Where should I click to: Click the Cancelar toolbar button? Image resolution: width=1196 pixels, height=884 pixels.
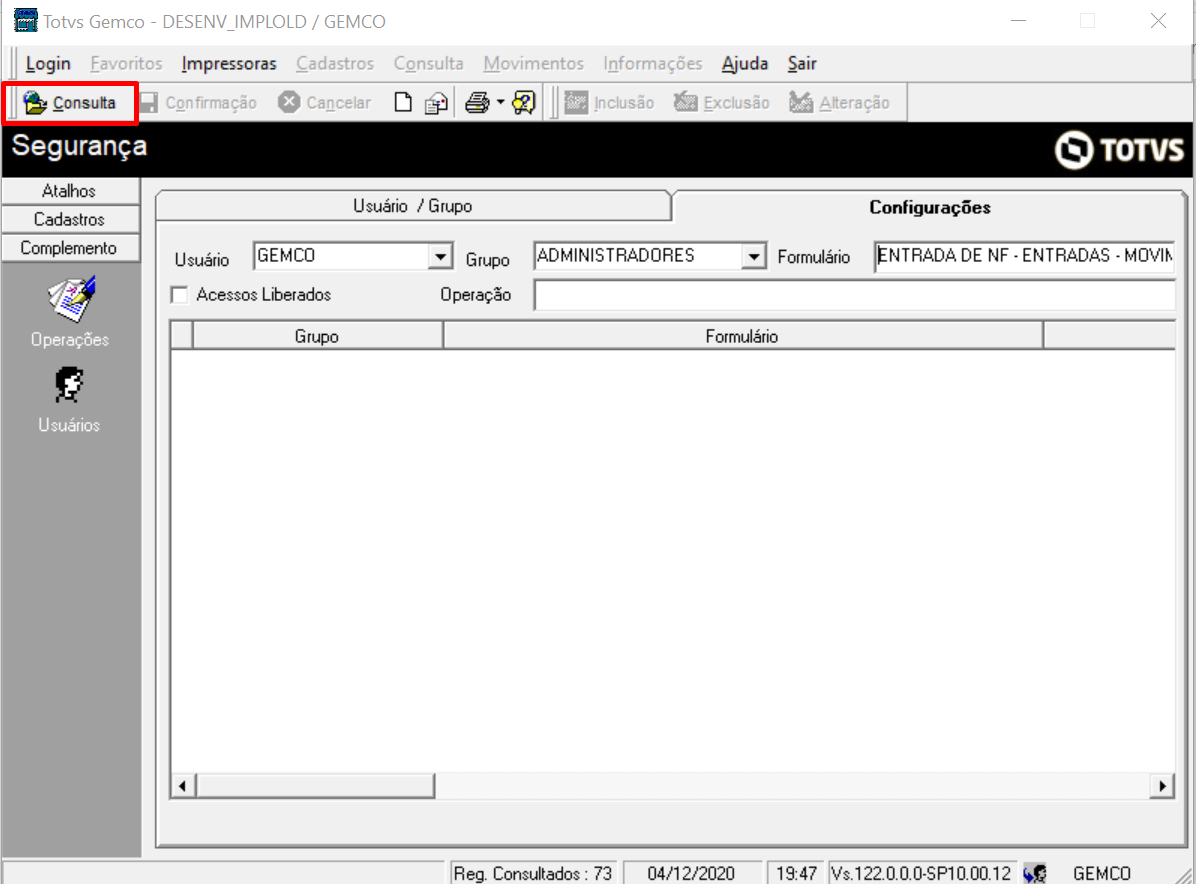click(x=324, y=102)
